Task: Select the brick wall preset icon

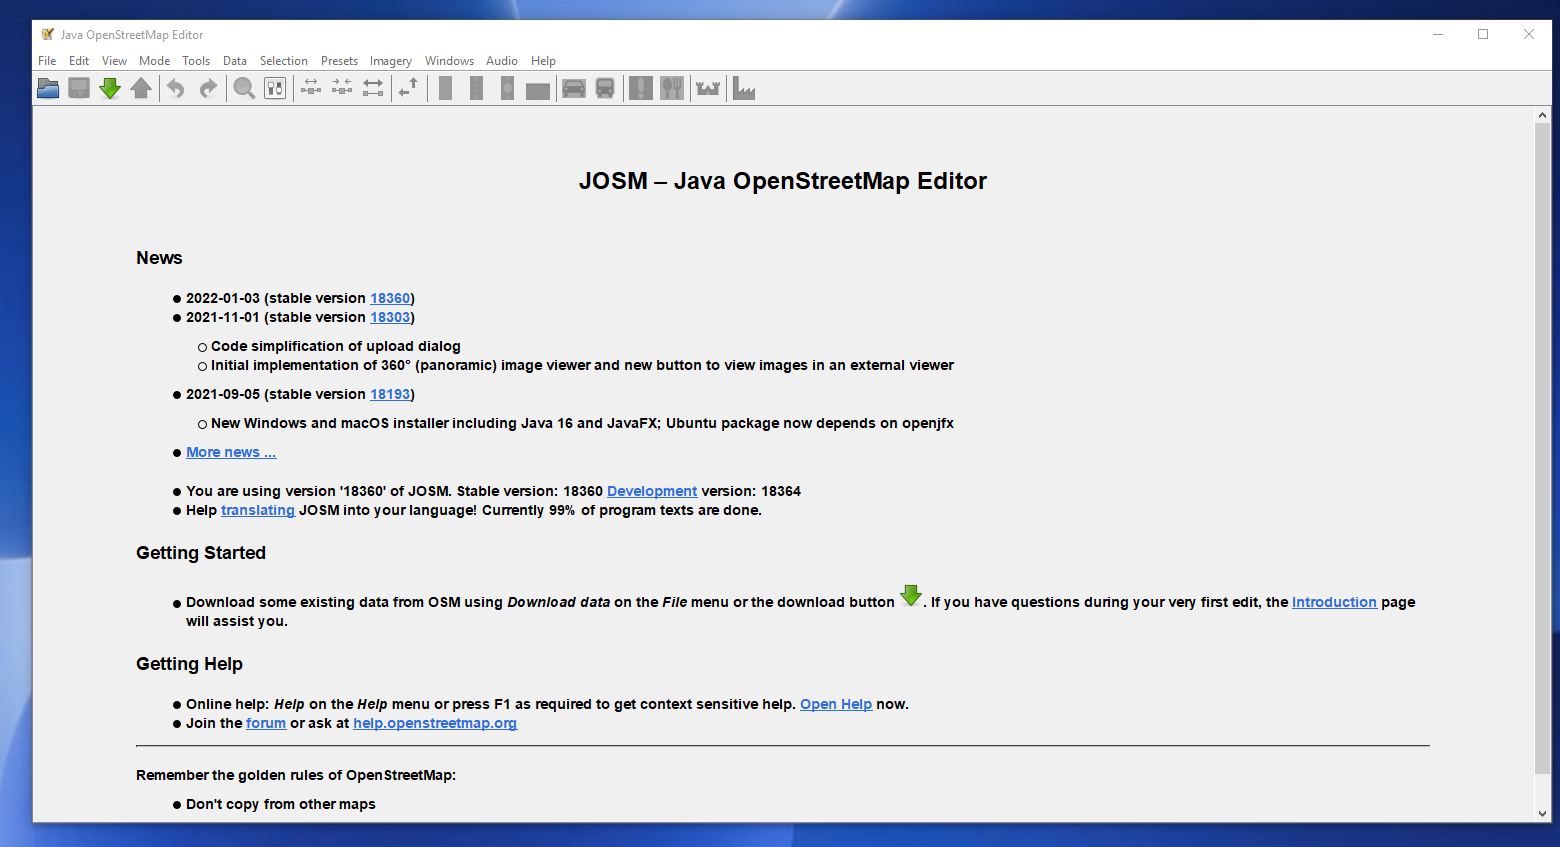Action: click(538, 89)
